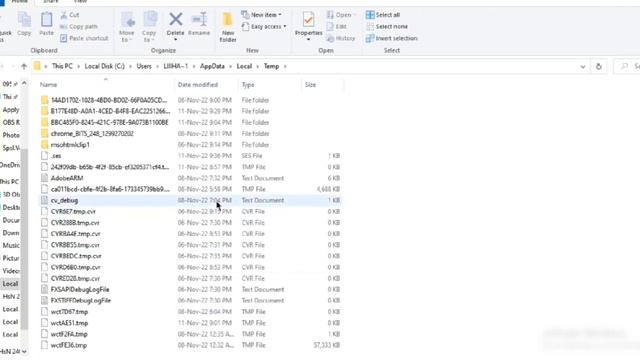The image size is (640, 360).
Task: Click the History command
Action: 341,38
